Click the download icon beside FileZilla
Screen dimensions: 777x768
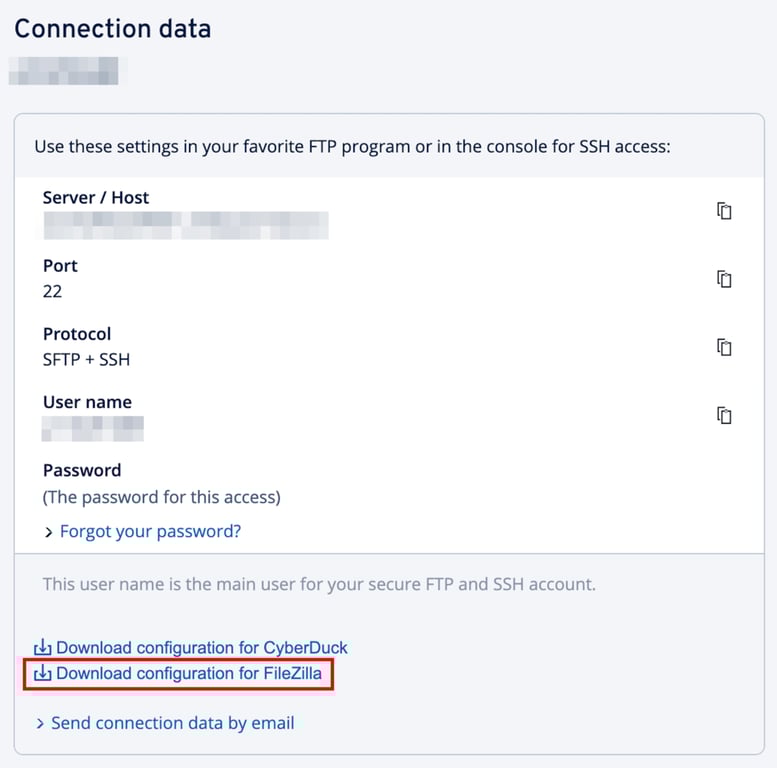(43, 674)
